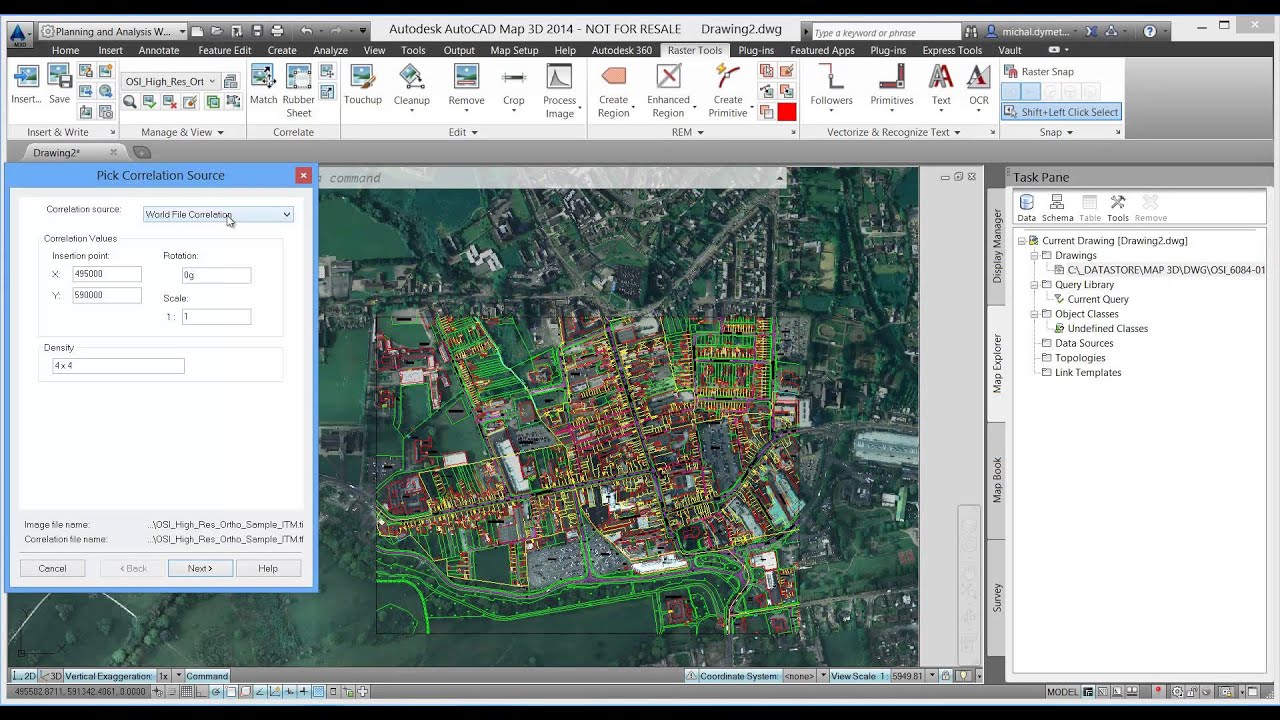Click the Help question mark icon
The height and width of the screenshot is (720, 1280).
click(1150, 31)
